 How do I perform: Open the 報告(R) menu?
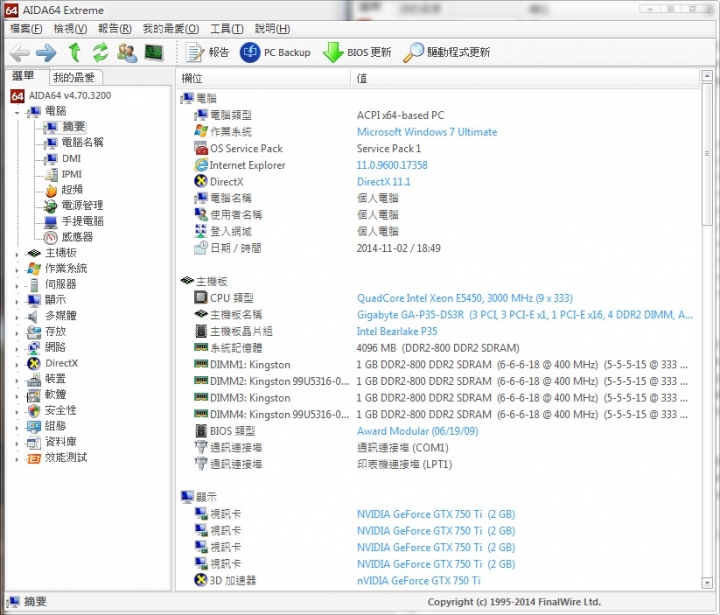point(115,28)
